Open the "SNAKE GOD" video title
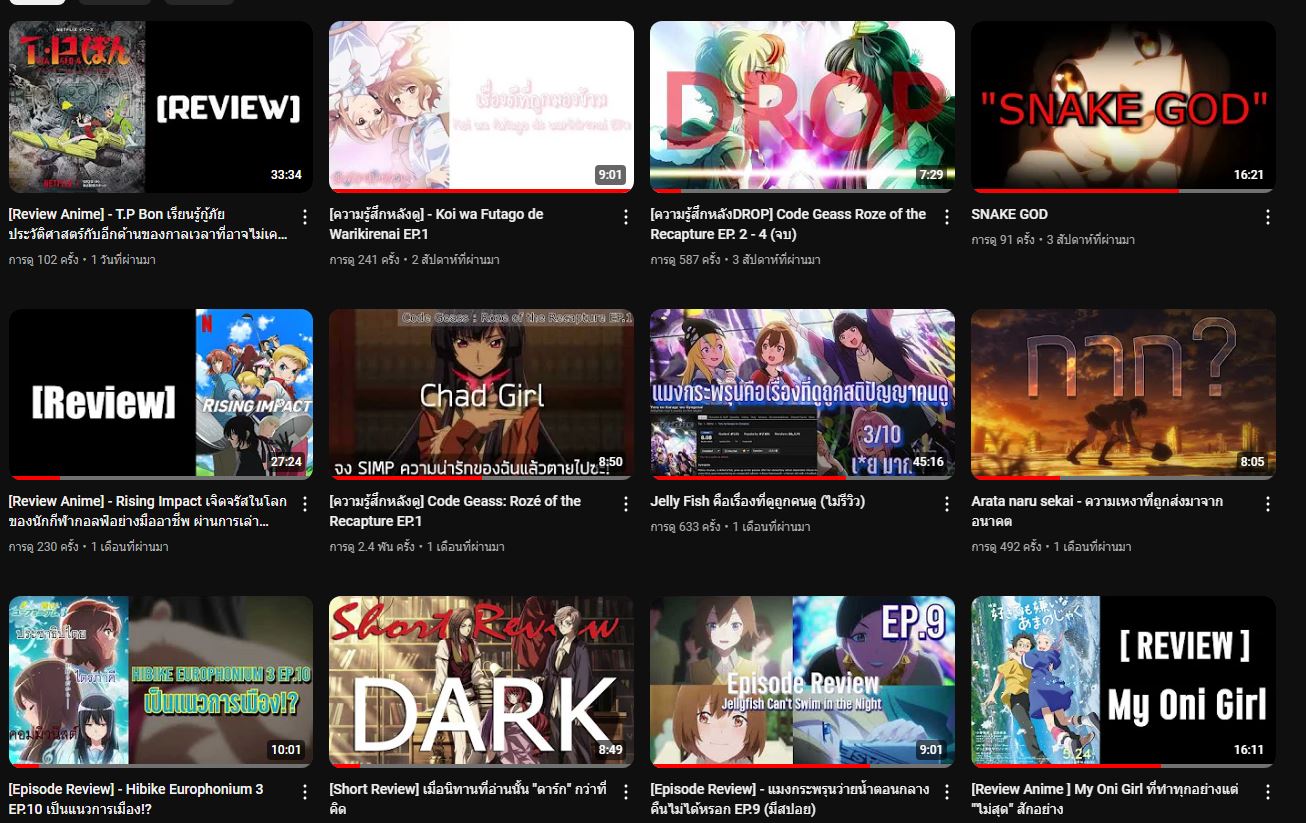The image size is (1306, 823). (x=1009, y=214)
